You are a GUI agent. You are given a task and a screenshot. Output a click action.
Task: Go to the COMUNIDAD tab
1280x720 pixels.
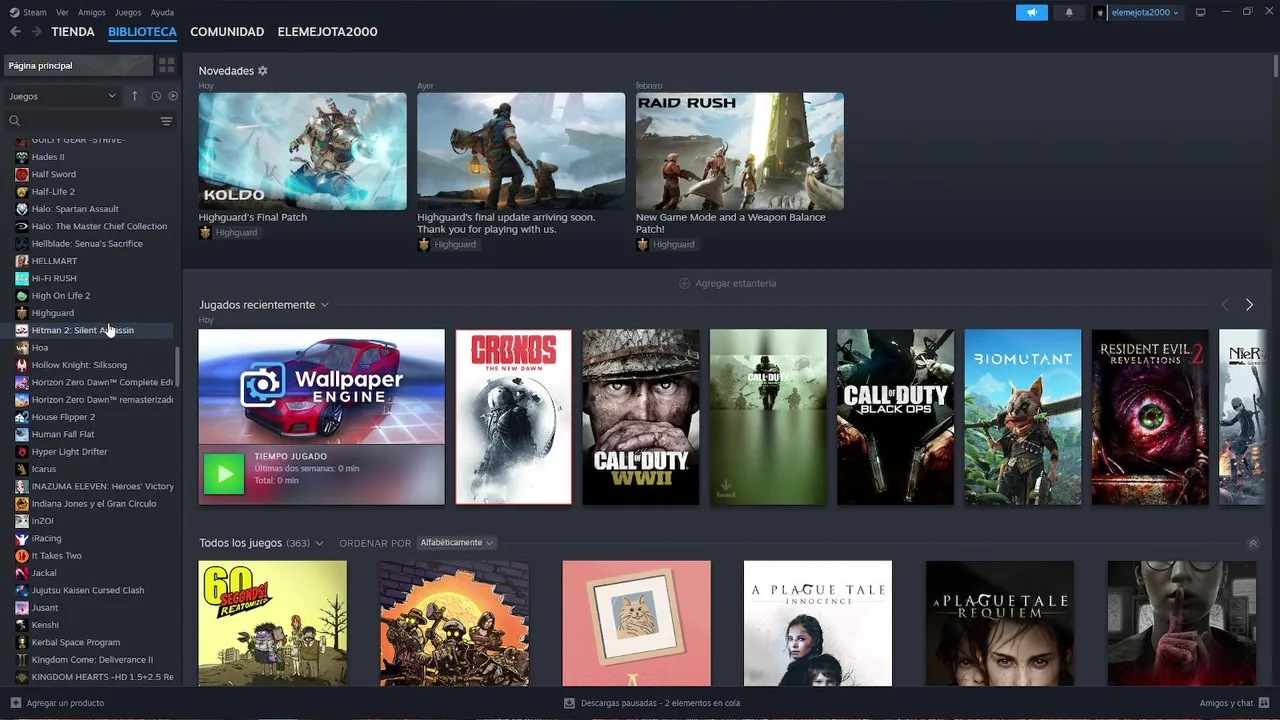click(227, 32)
